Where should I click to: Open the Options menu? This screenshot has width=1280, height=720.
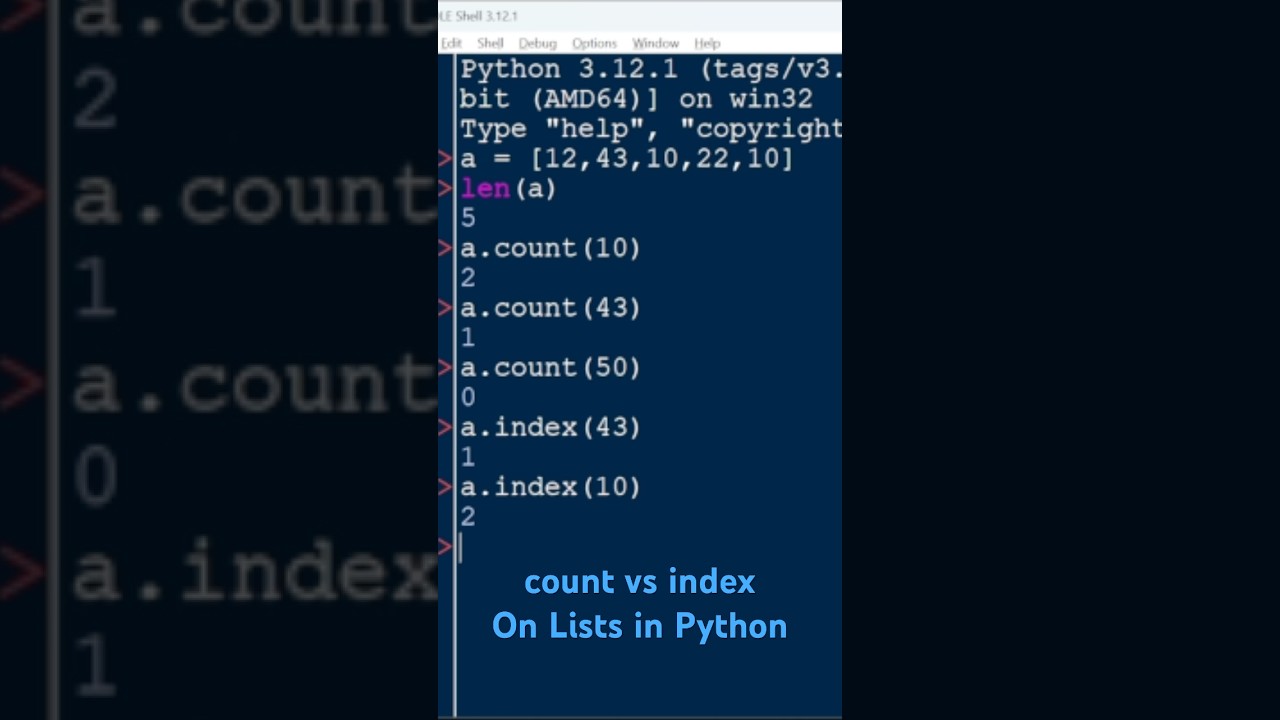pyautogui.click(x=594, y=43)
